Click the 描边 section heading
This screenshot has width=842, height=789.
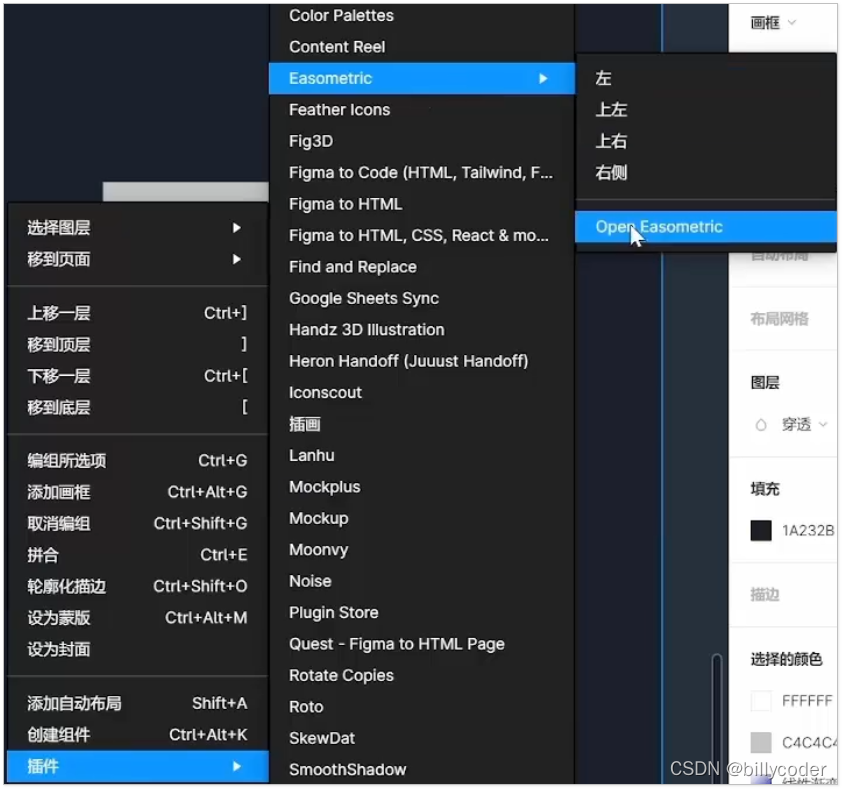tap(765, 595)
